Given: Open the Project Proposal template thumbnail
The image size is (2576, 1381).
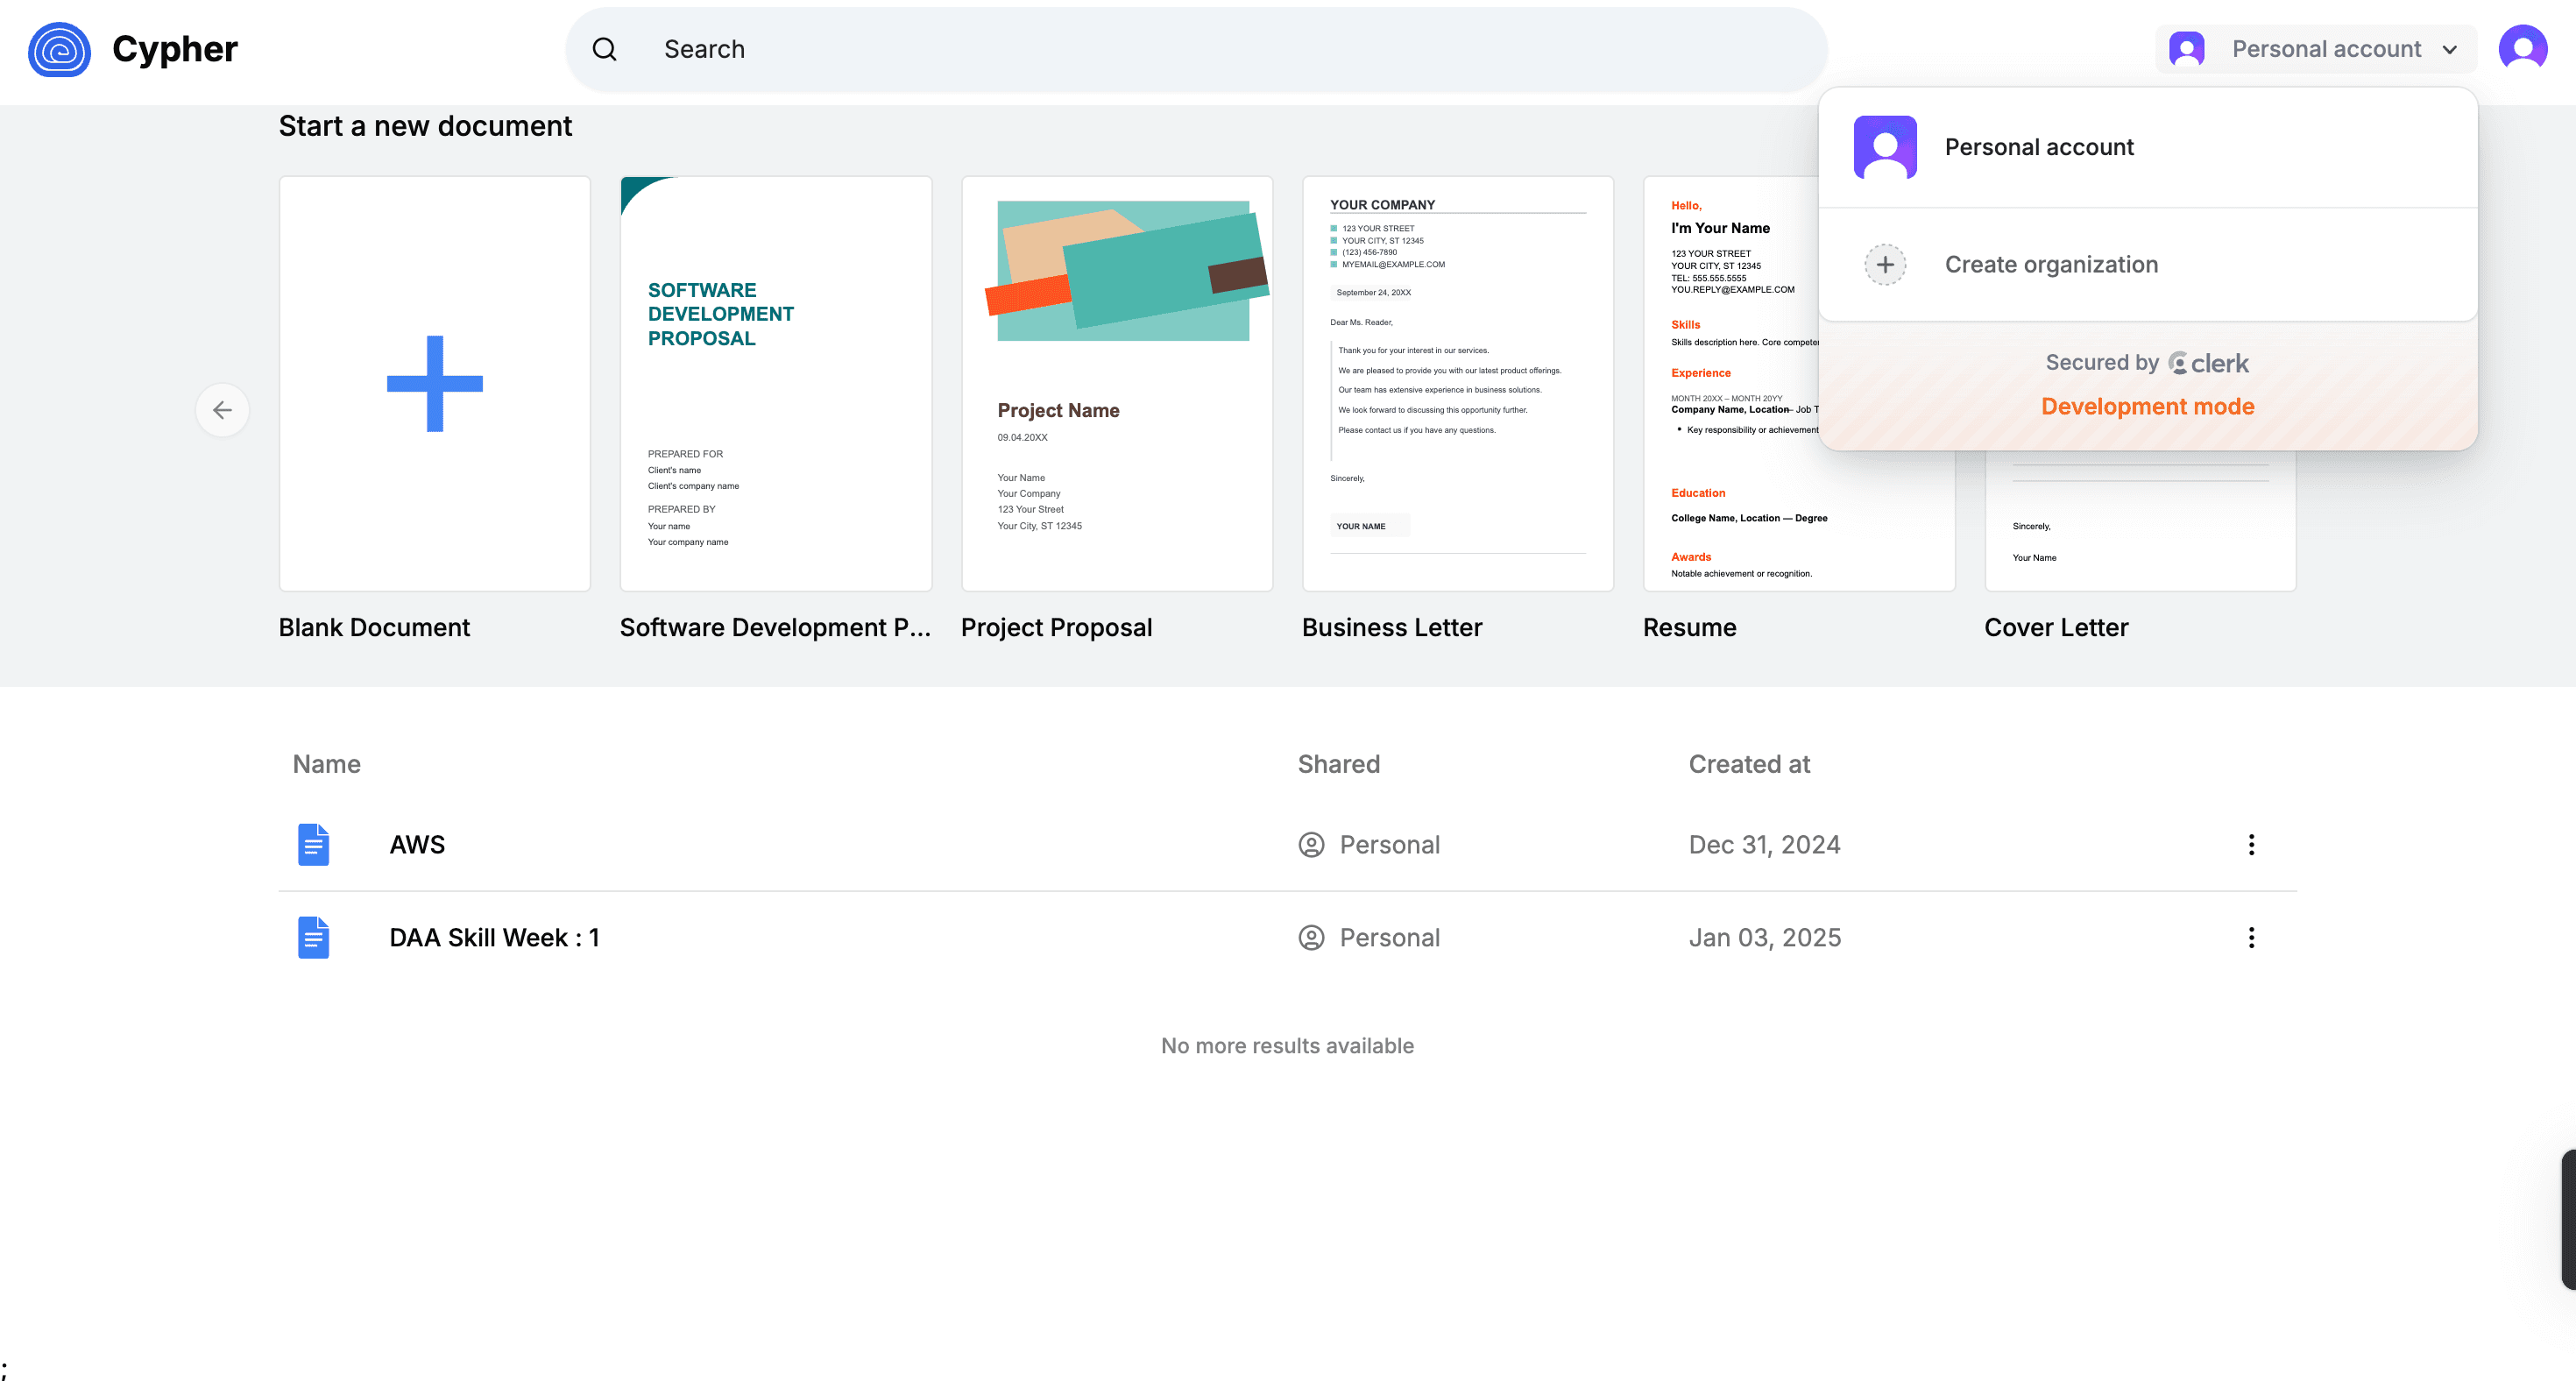Looking at the screenshot, I should click(x=1117, y=384).
